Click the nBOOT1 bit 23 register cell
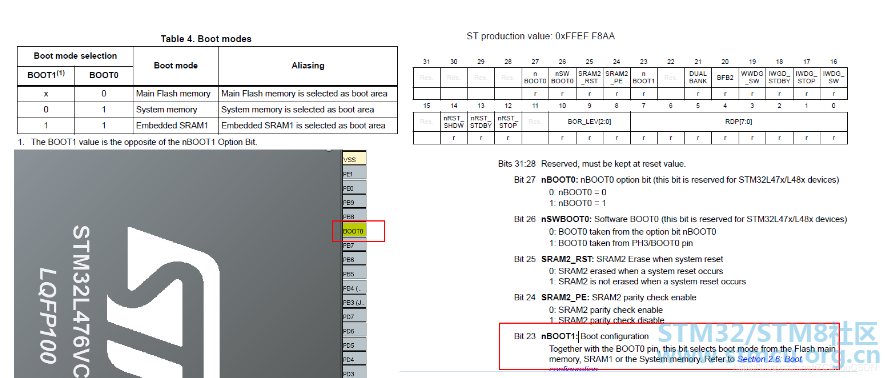Screen dimensions: 889x378 (644, 78)
